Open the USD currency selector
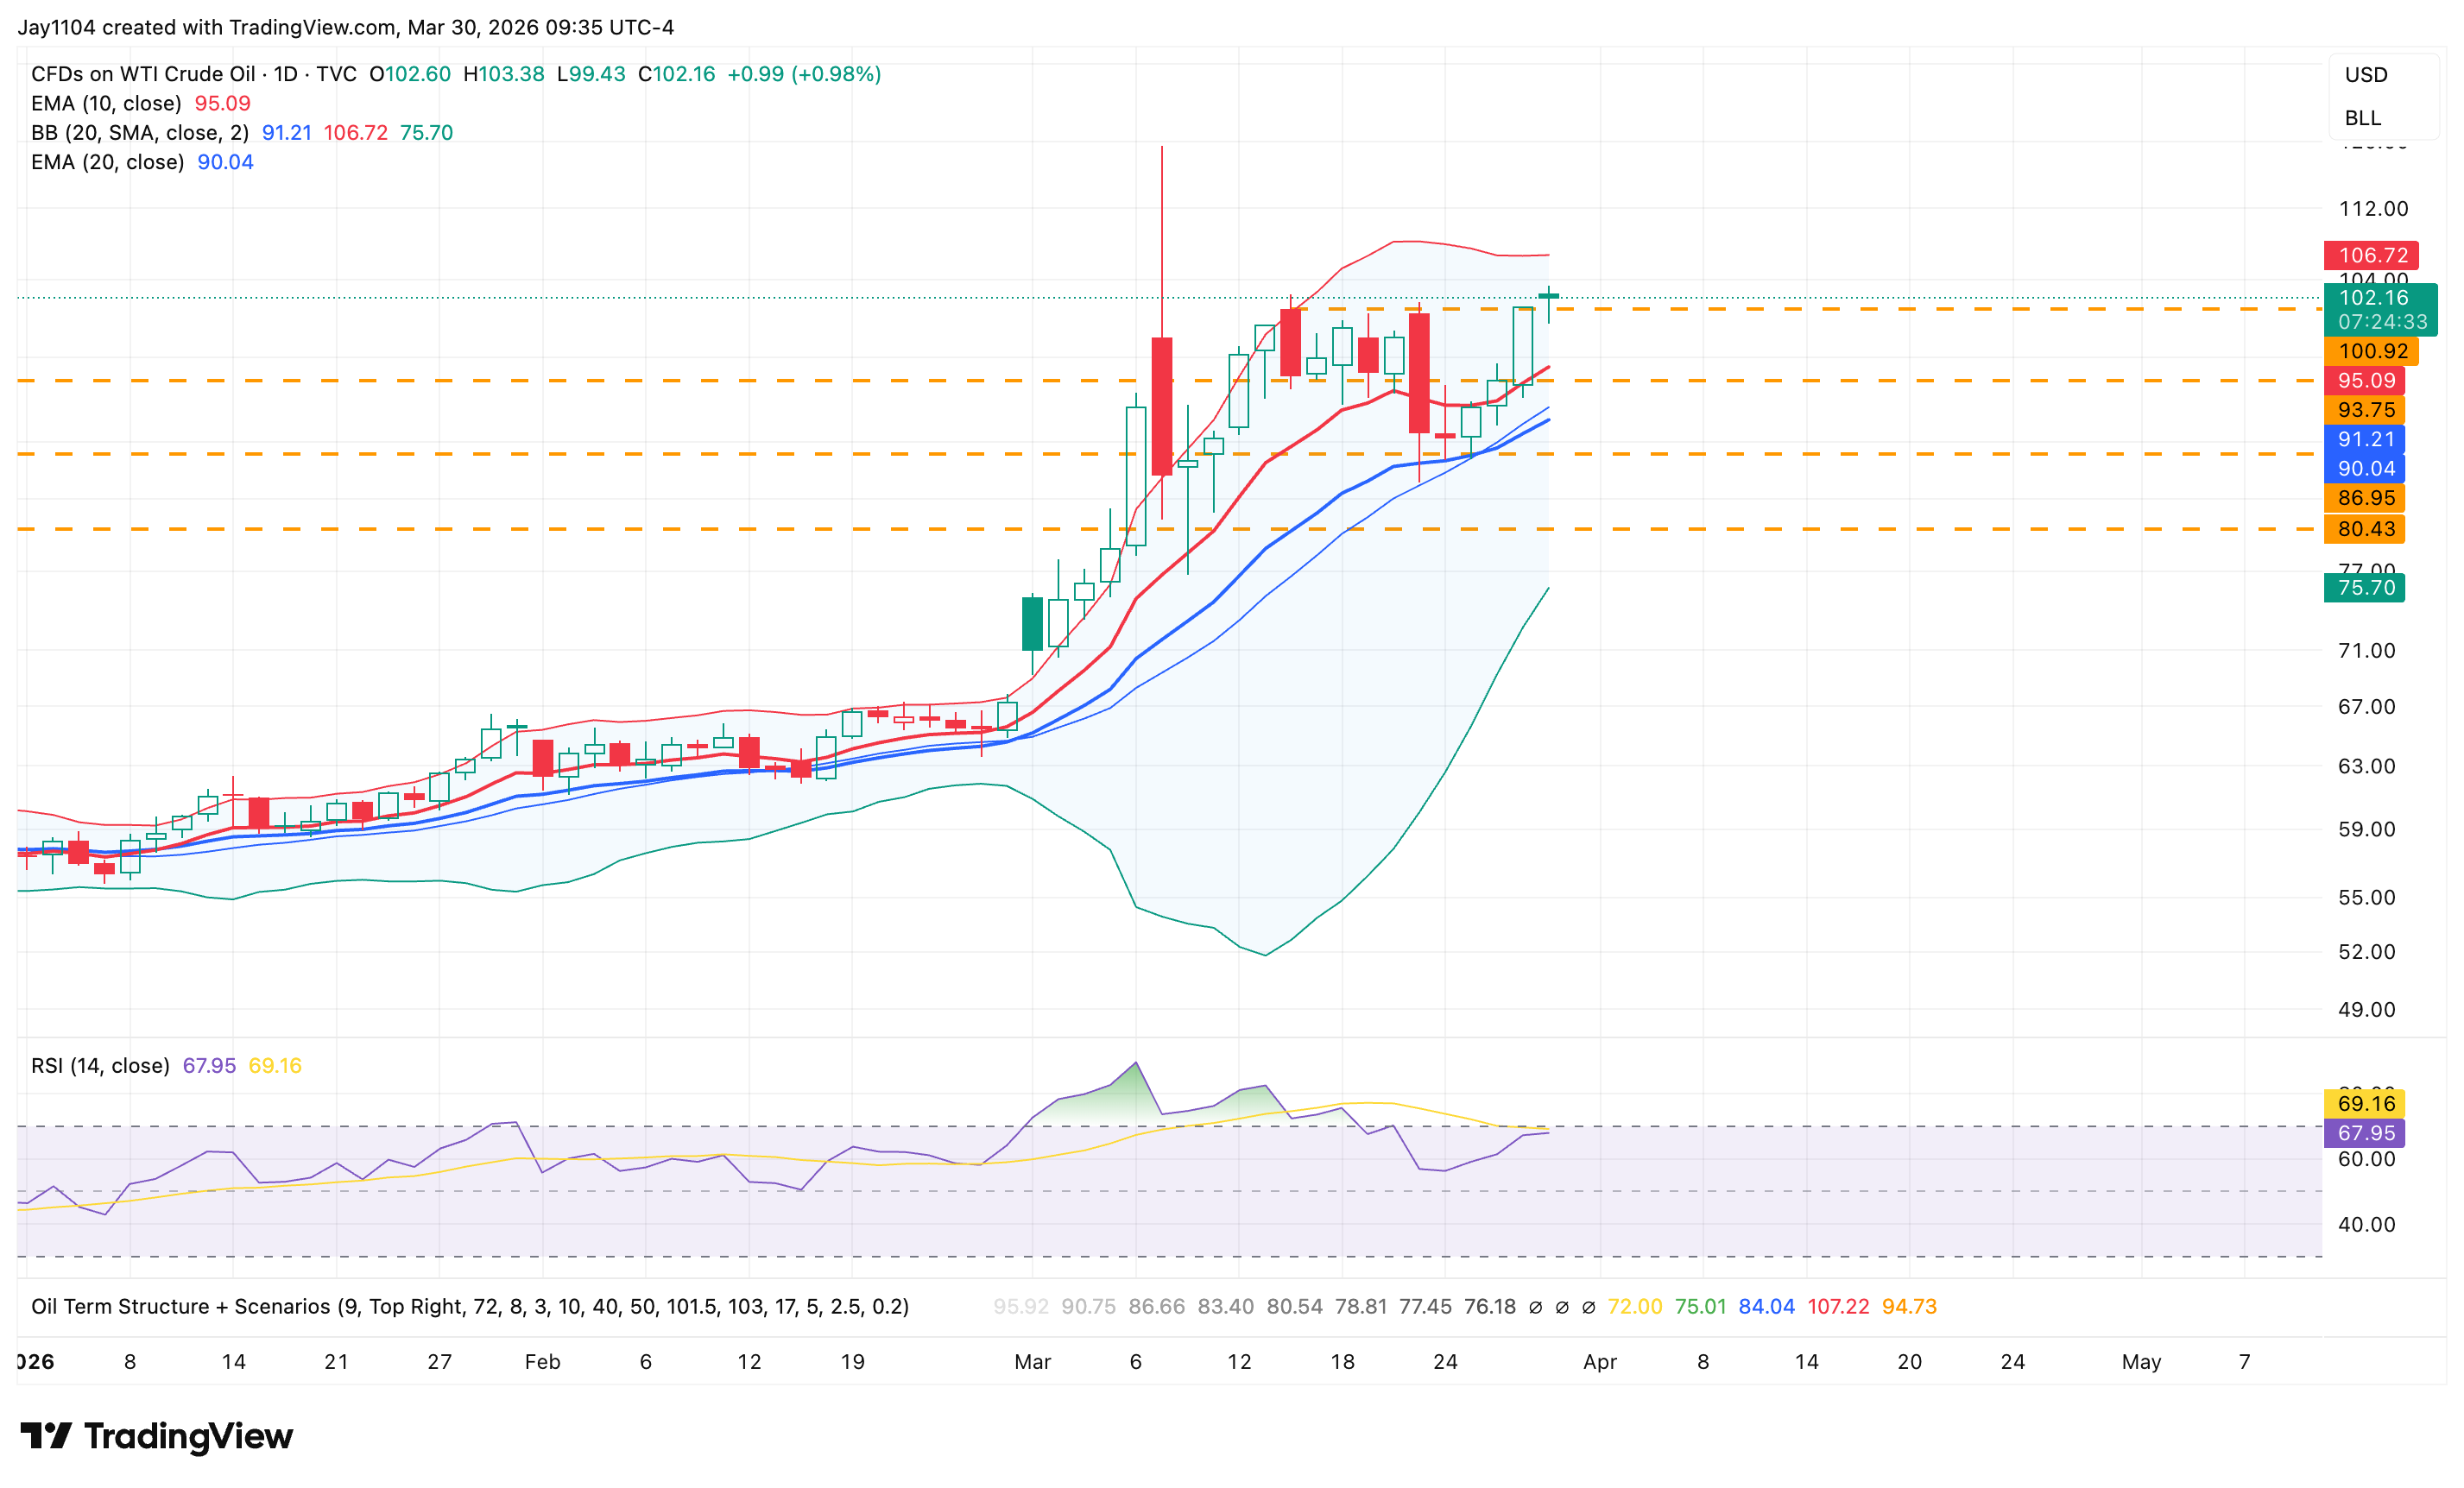This screenshot has width=2464, height=1488. coord(2366,75)
